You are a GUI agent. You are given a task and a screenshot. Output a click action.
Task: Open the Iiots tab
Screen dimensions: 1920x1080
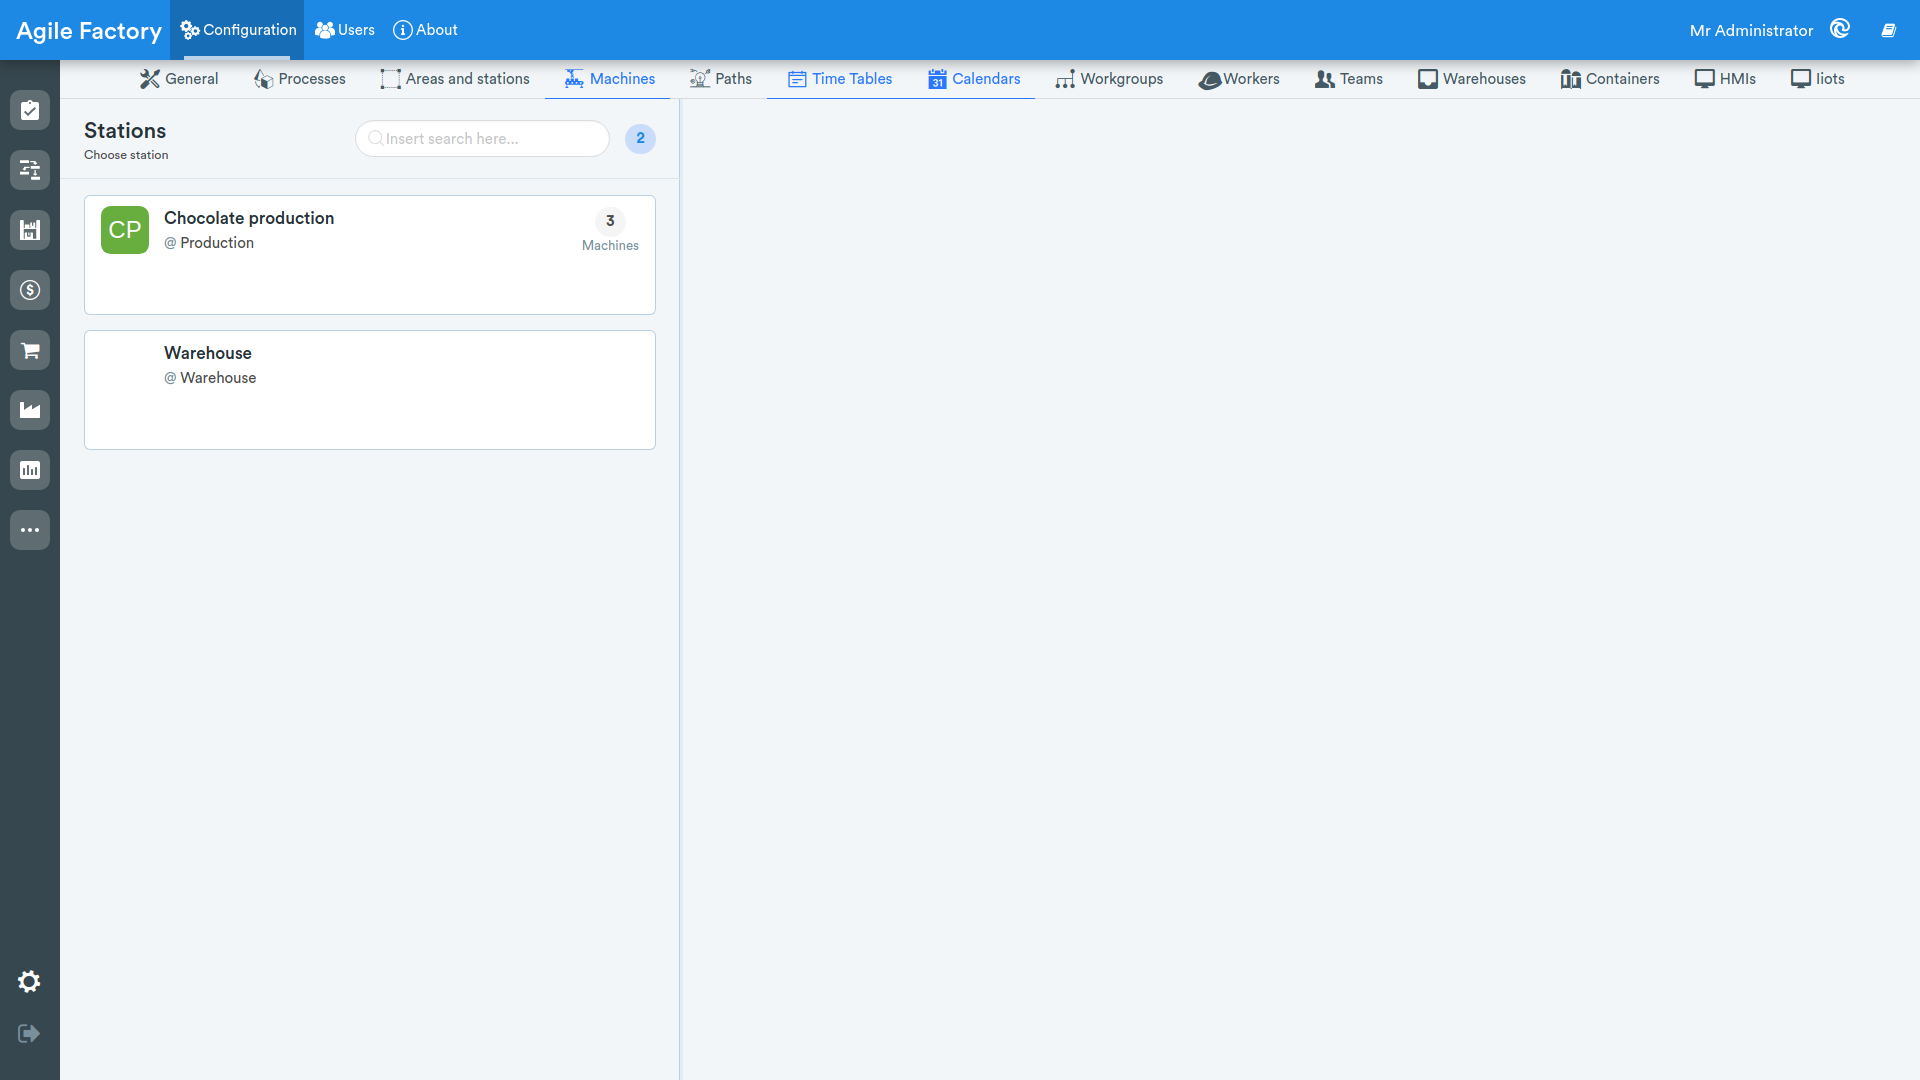click(x=1818, y=79)
